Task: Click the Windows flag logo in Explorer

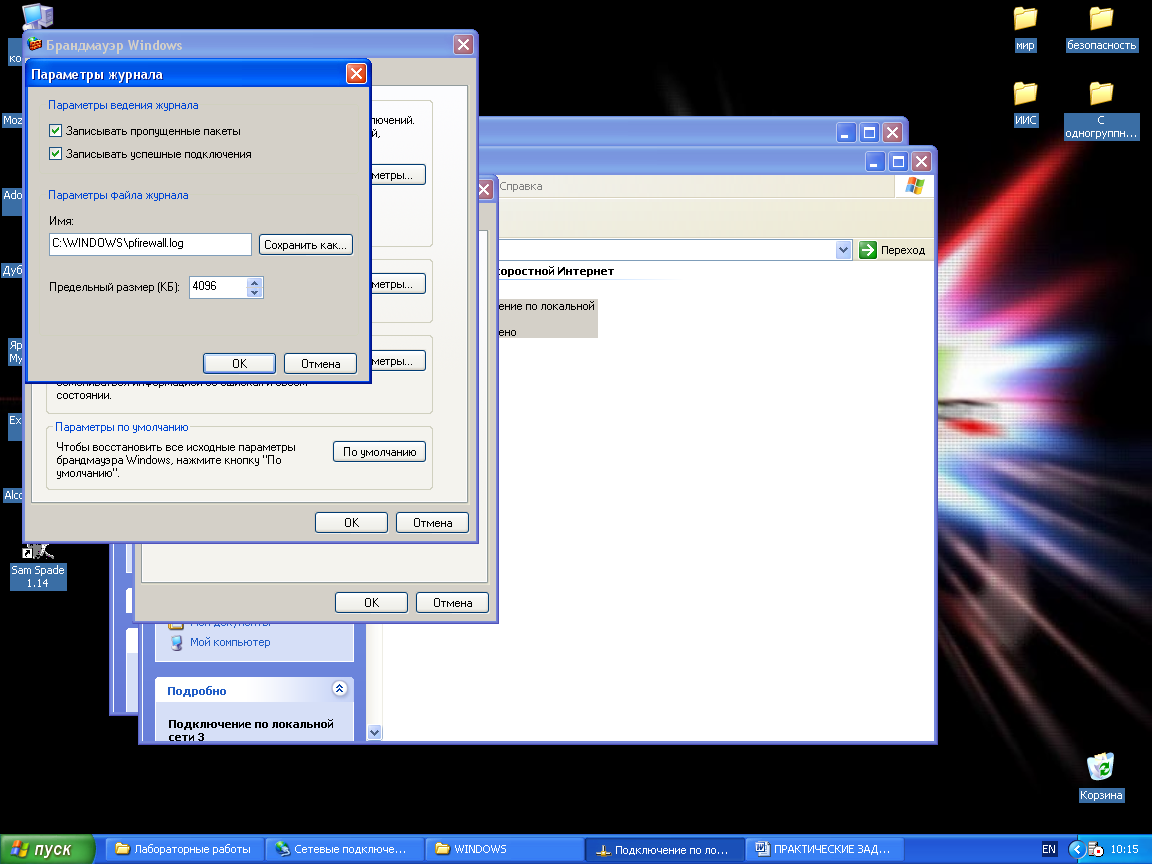Action: [915, 186]
